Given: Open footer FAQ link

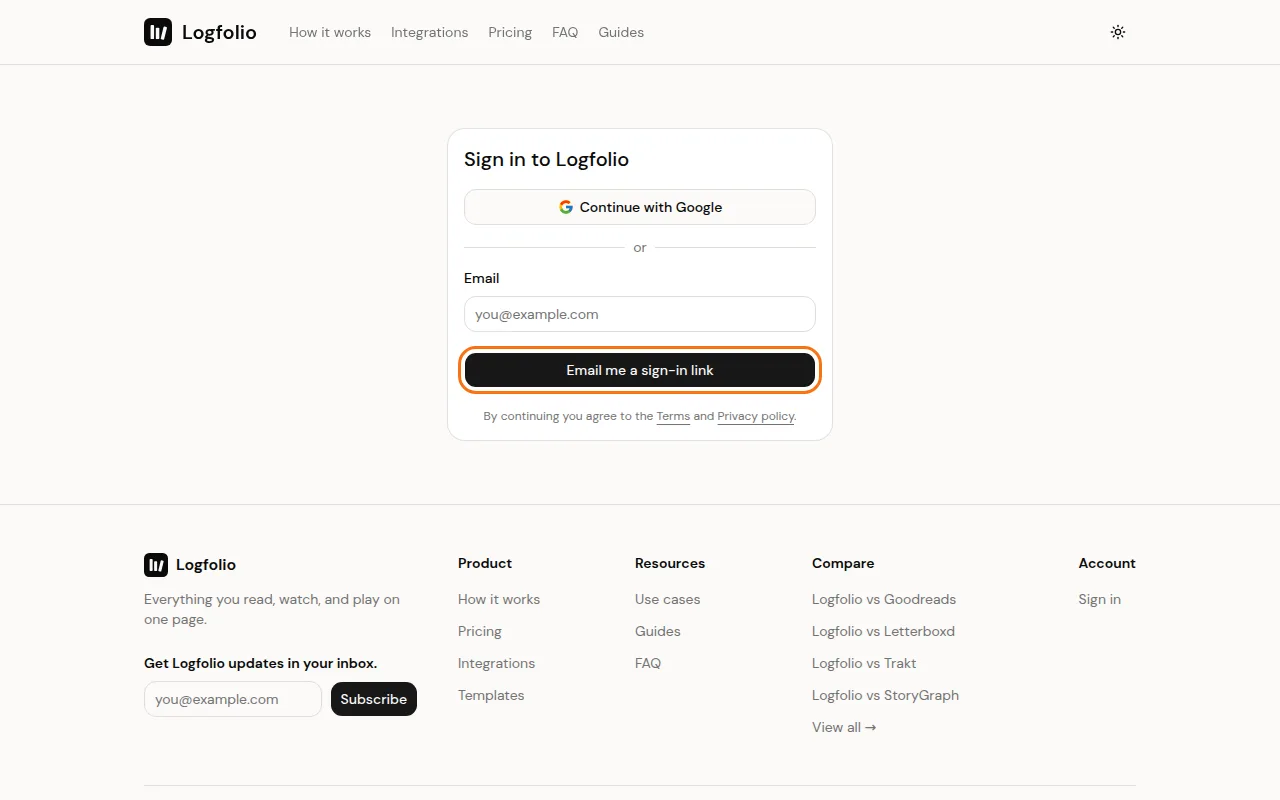Looking at the screenshot, I should tap(648, 663).
